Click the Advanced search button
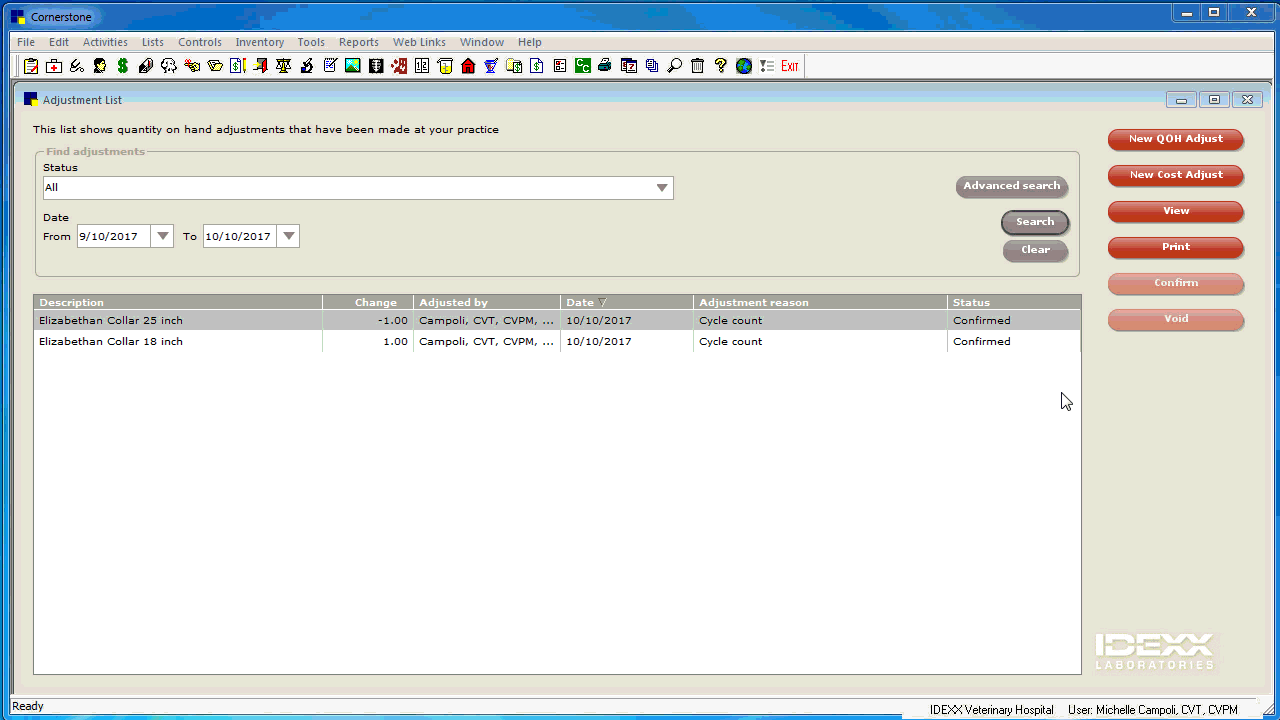Image resolution: width=1280 pixels, height=720 pixels. pyautogui.click(x=1012, y=186)
